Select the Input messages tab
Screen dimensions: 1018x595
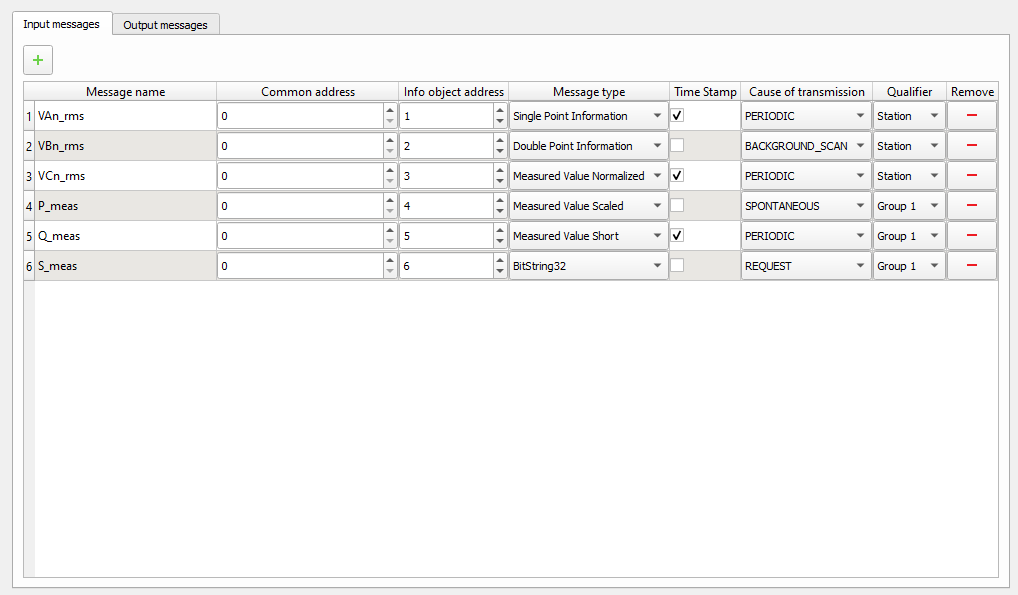click(62, 24)
